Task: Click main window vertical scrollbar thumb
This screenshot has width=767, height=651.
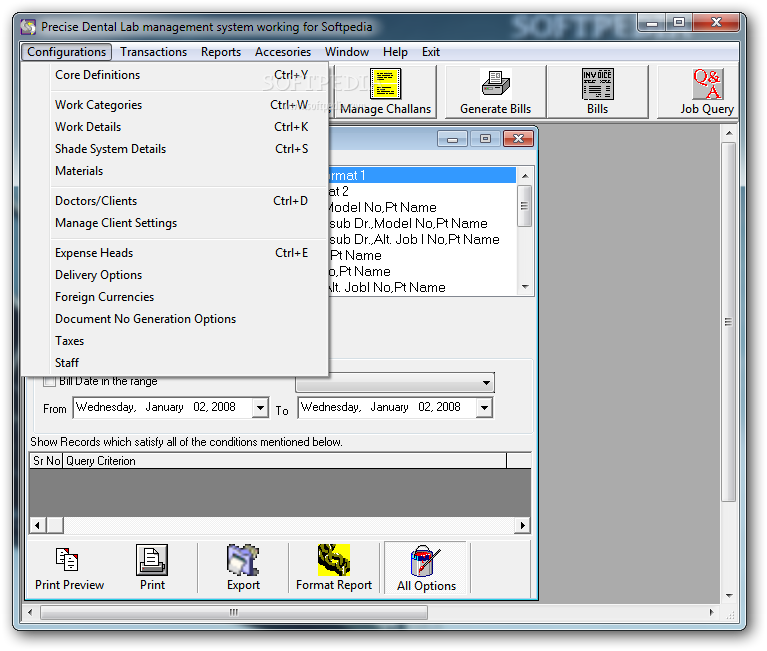Action: 728,322
